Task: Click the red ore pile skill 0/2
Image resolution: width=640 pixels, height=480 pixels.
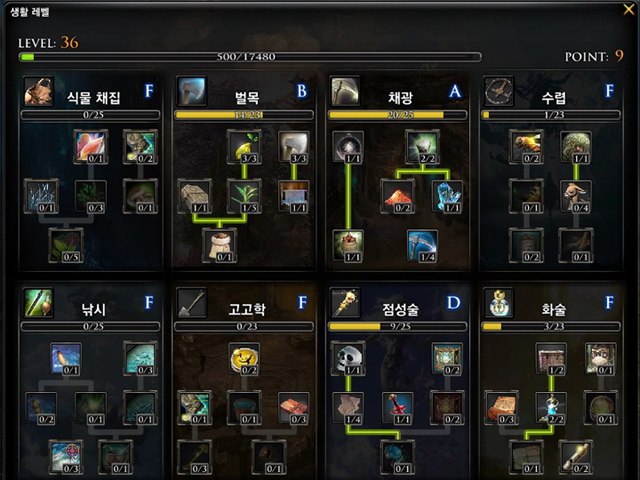Action: 398,196
